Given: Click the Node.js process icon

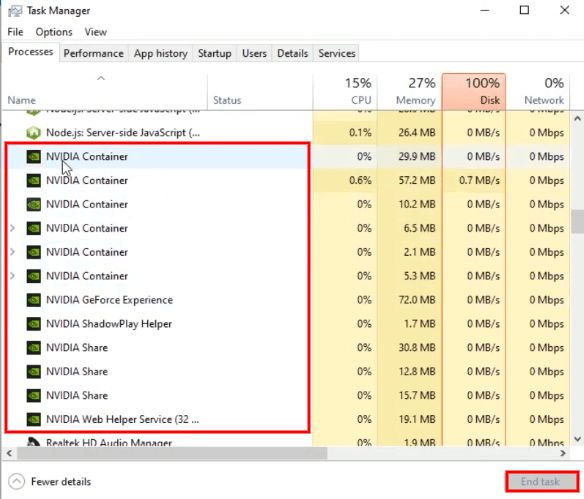Looking at the screenshot, I should tap(34, 133).
